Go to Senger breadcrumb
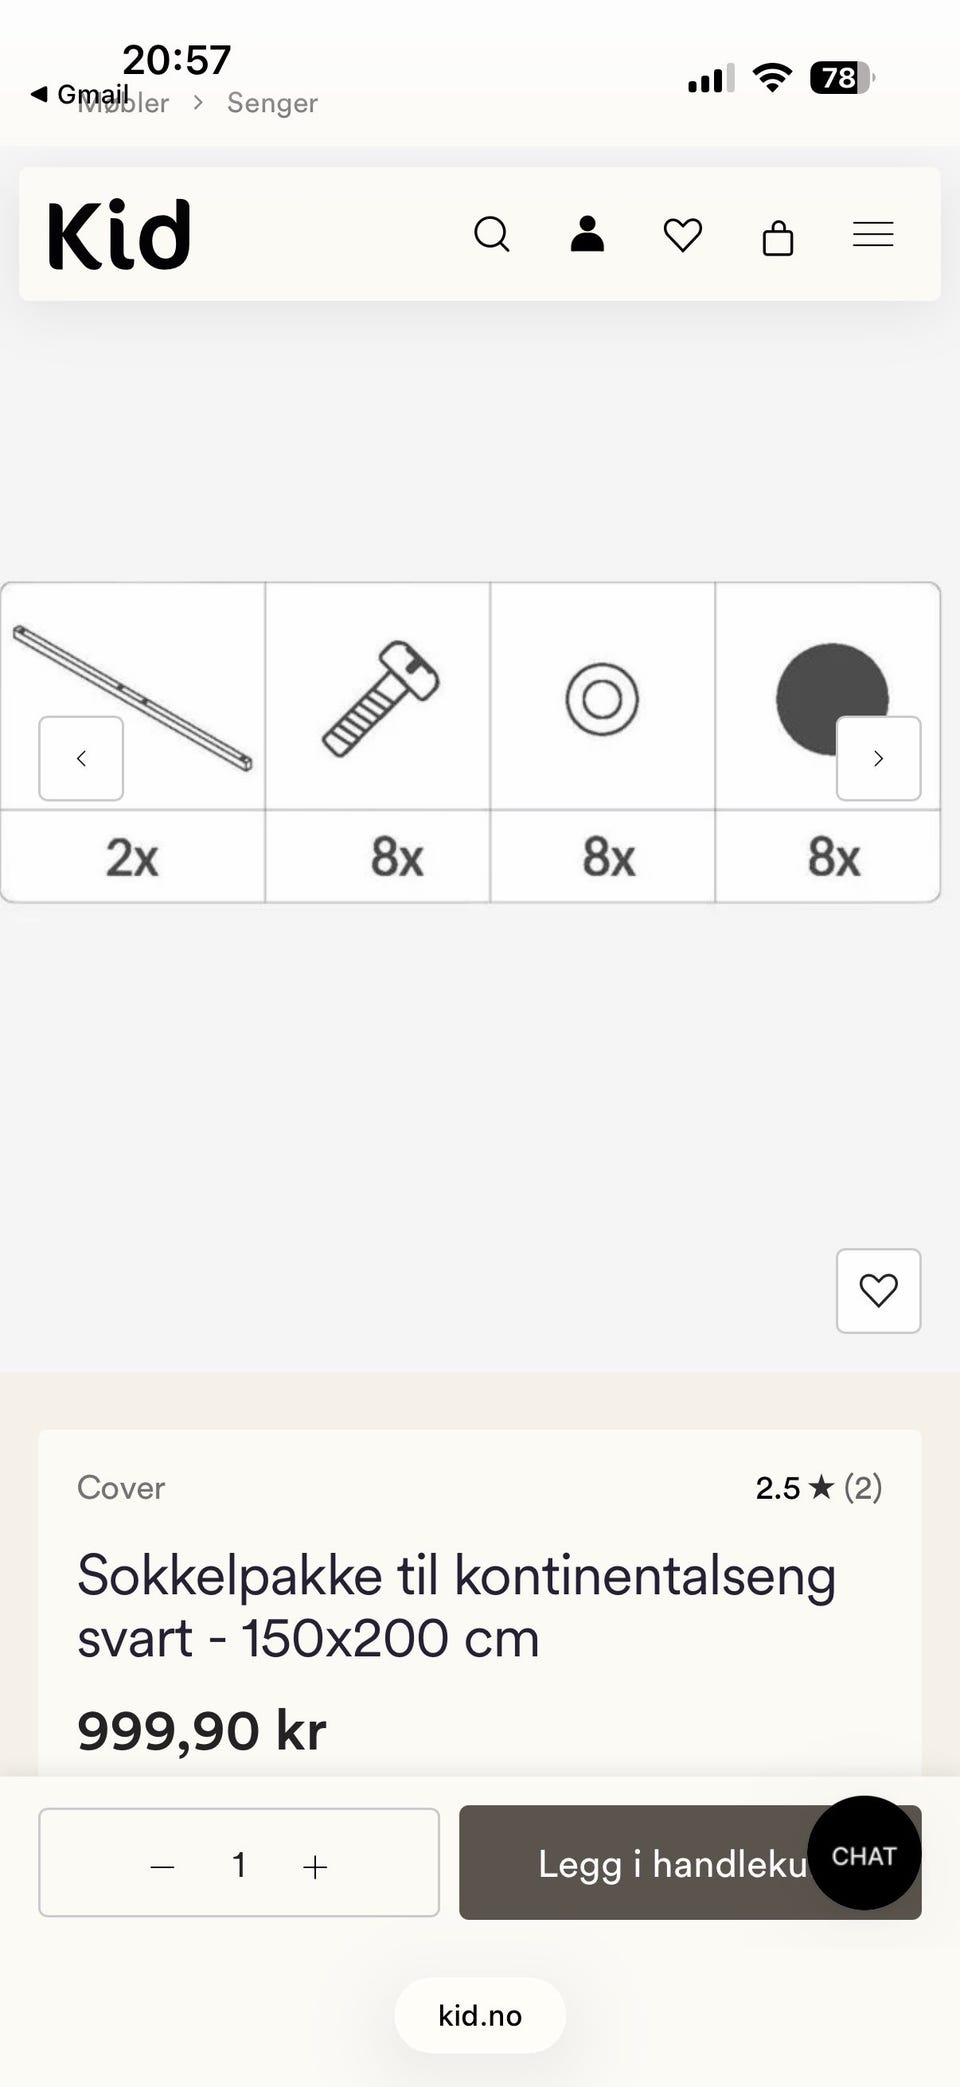 click(272, 103)
